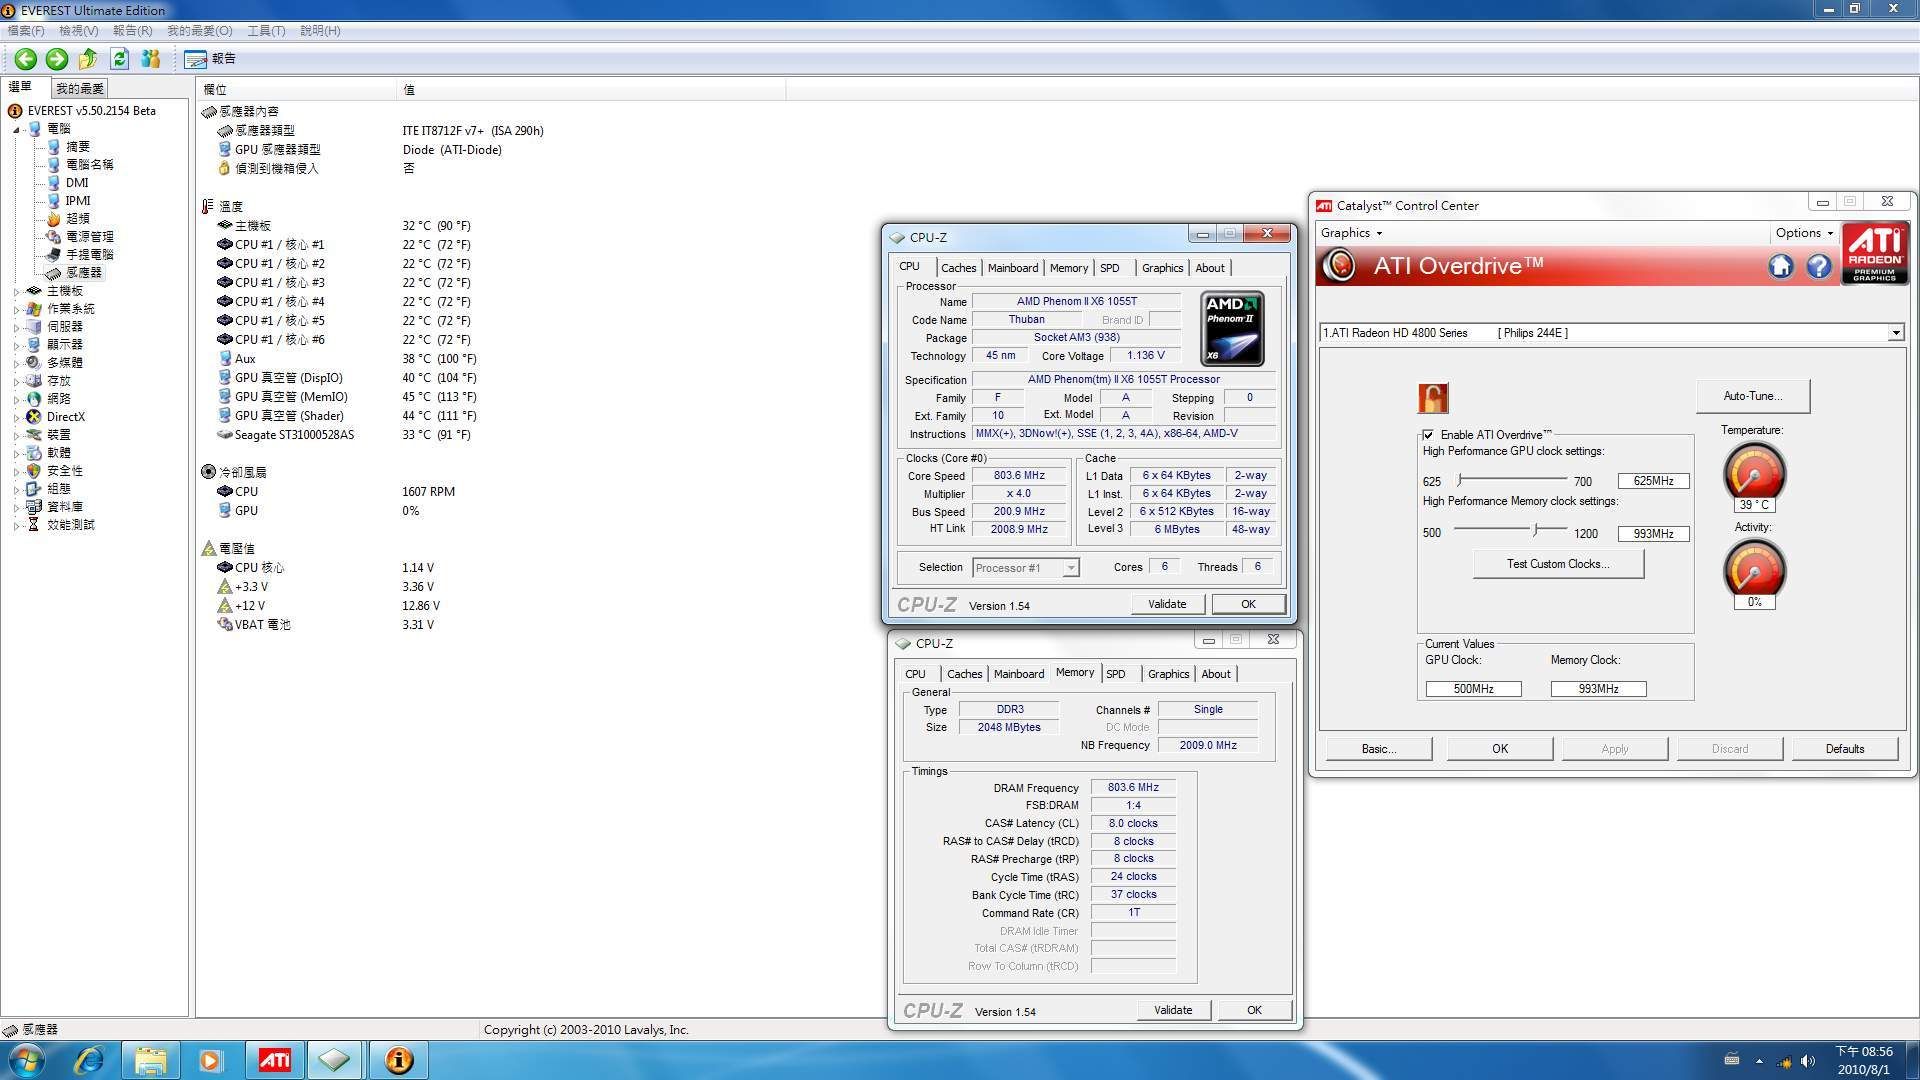This screenshot has width=1920, height=1080.
Task: Uncheck Enable ATI Overdrive checkbox
Action: 1428,435
